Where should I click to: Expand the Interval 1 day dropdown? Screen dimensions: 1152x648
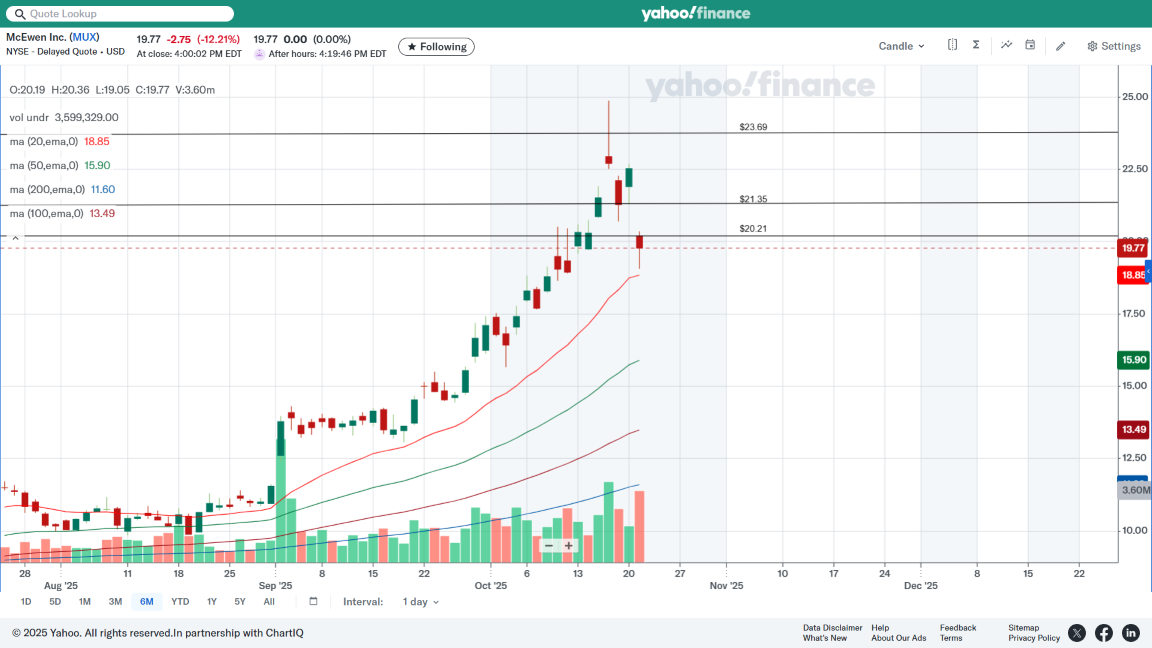pyautogui.click(x=420, y=602)
